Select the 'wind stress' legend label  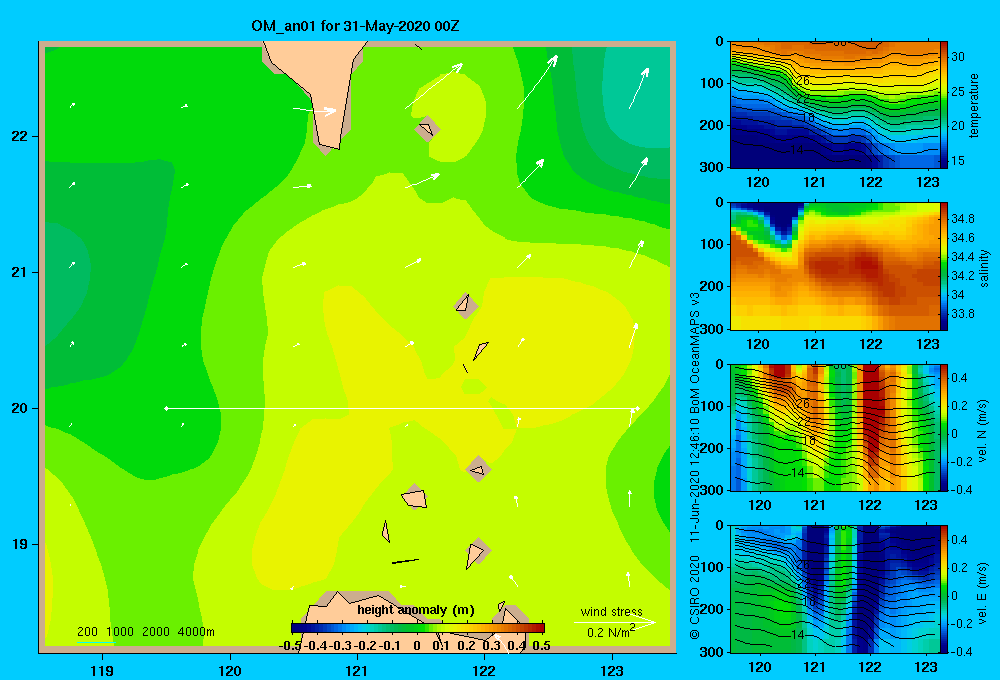[611, 611]
